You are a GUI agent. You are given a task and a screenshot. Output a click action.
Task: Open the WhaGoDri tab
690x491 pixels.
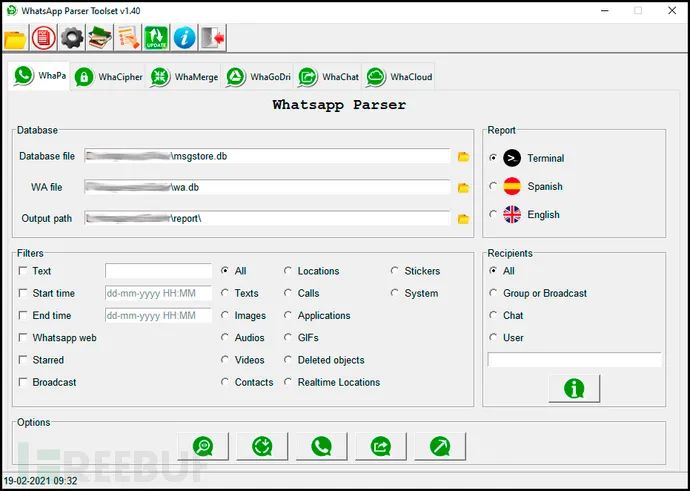[258, 77]
